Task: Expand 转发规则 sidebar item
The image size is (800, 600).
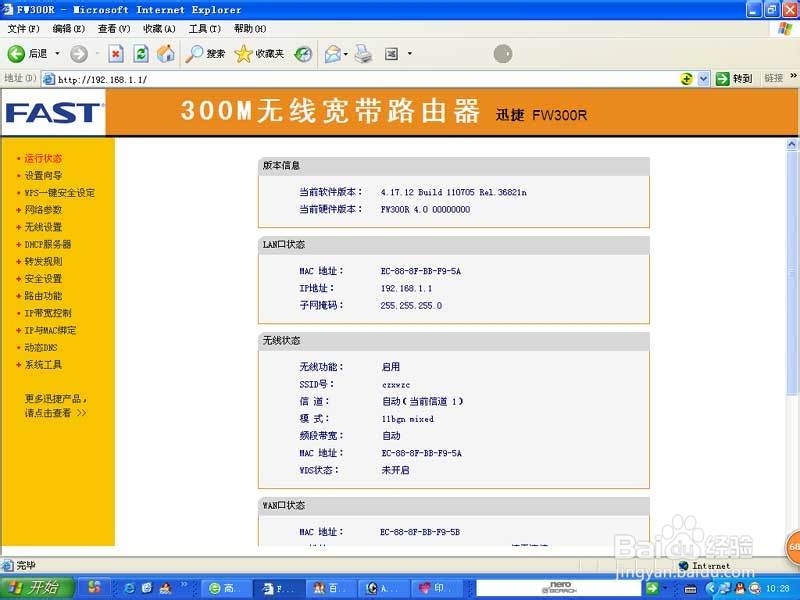Action: pos(43,261)
